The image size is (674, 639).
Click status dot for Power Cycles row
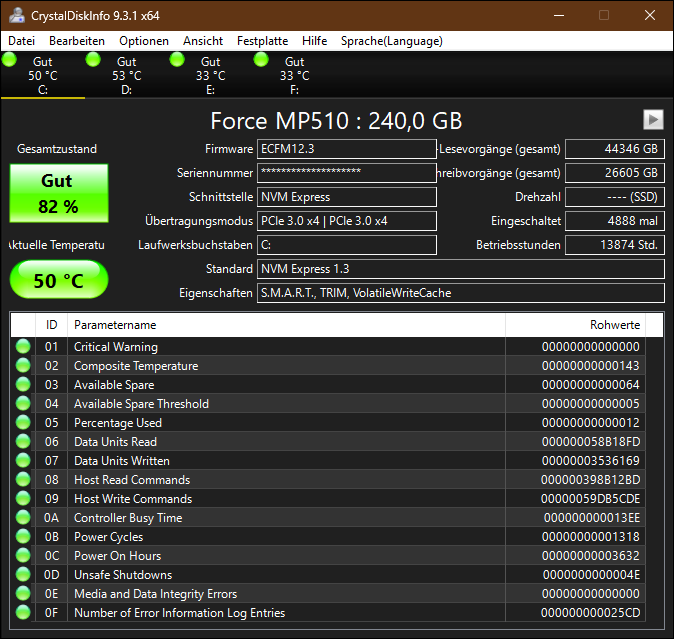[x=23, y=536]
